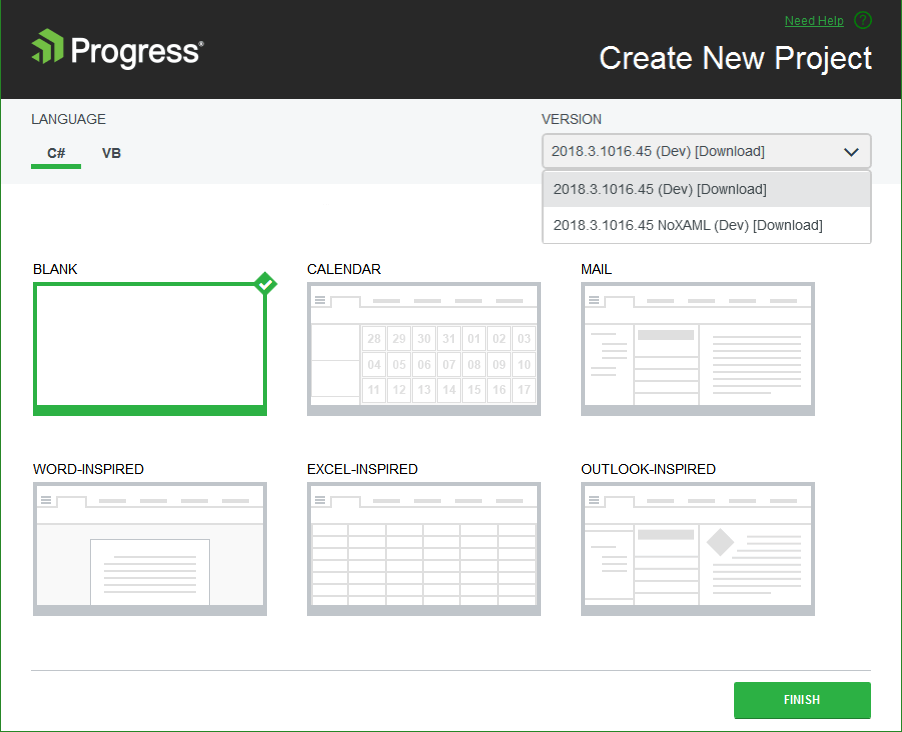Select the Blank project template thumbnail

pos(150,349)
